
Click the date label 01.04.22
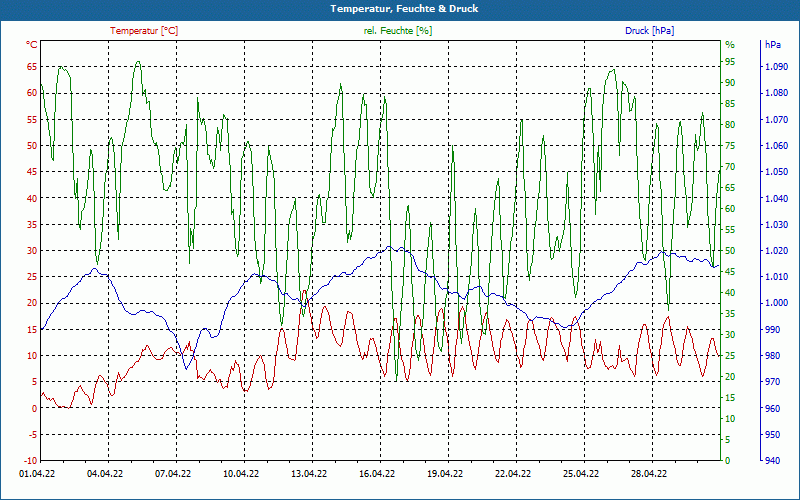click(37, 474)
